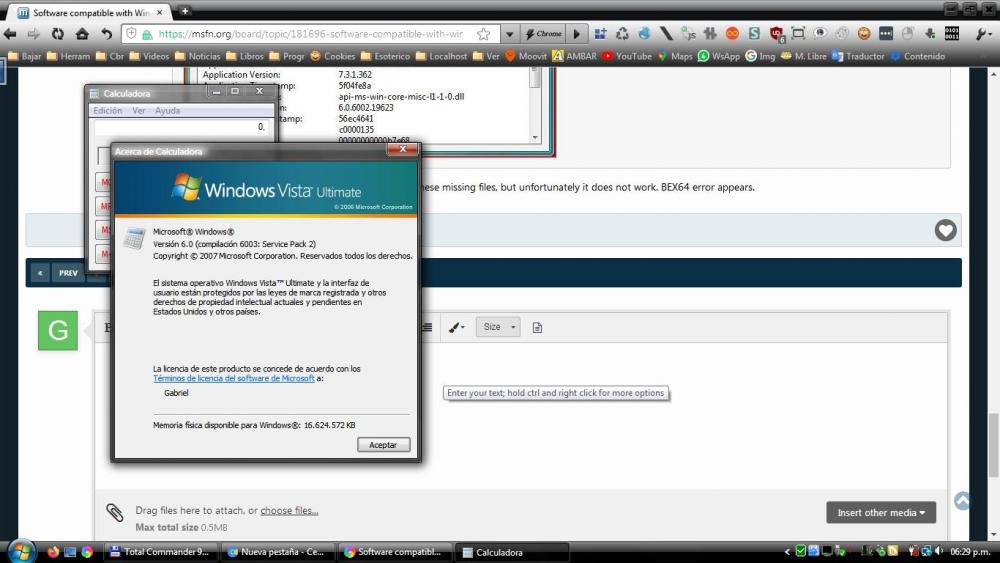1000x563 pixels.
Task: Open the Cookies bookmark
Action: (x=332, y=56)
